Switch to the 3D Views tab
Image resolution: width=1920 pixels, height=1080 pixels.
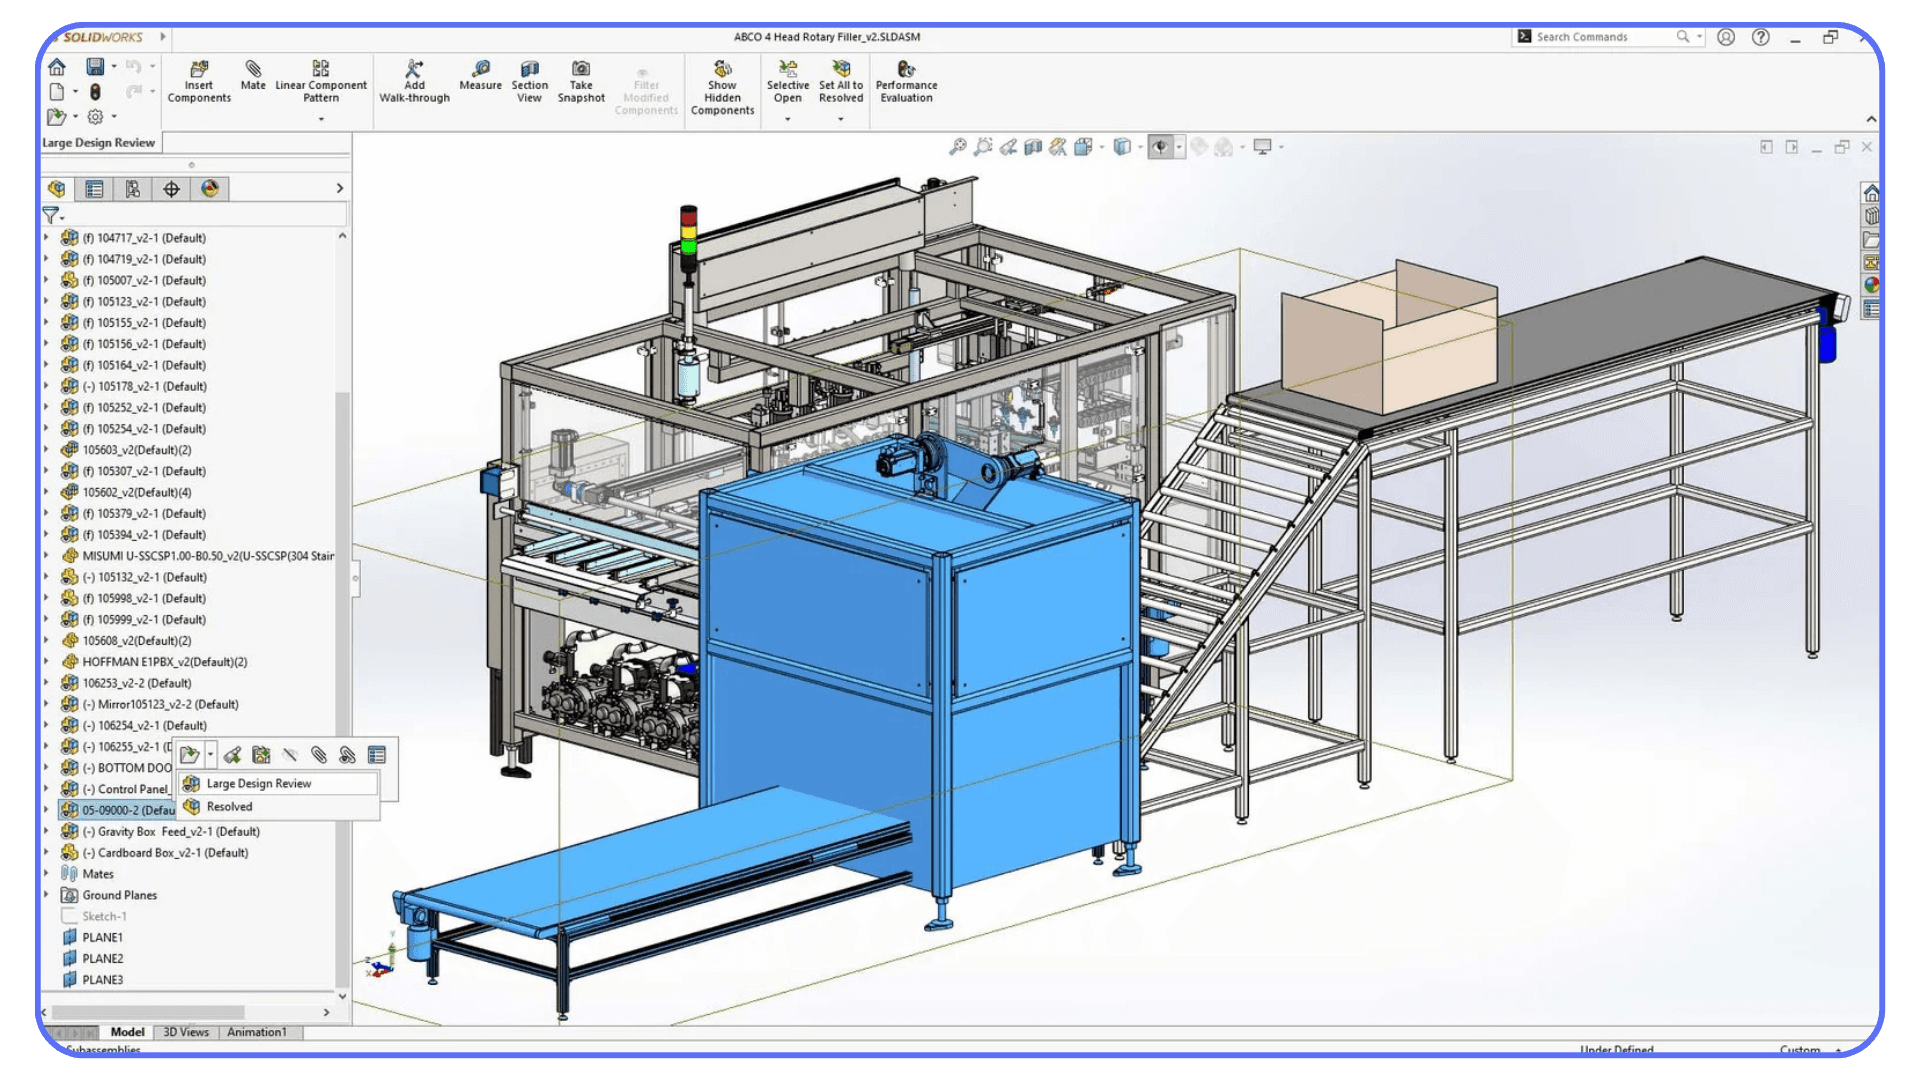pos(185,1031)
